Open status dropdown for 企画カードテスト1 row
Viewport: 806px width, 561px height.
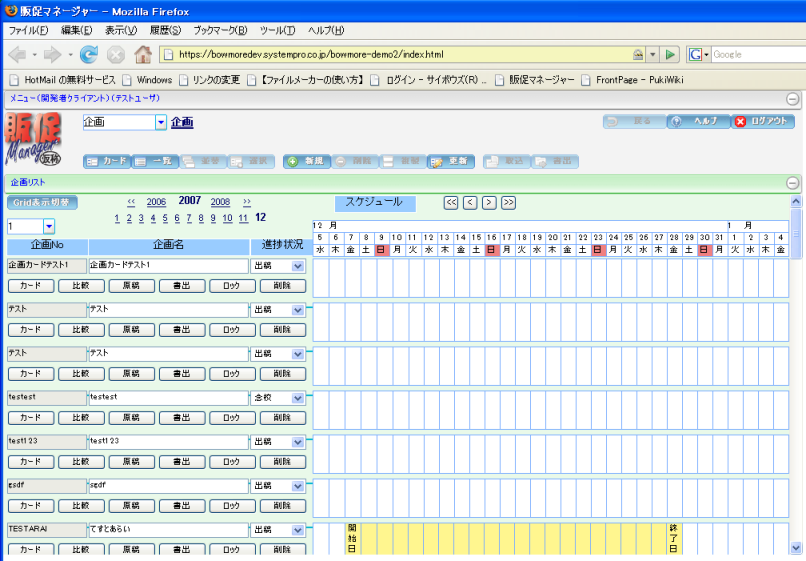point(298,266)
